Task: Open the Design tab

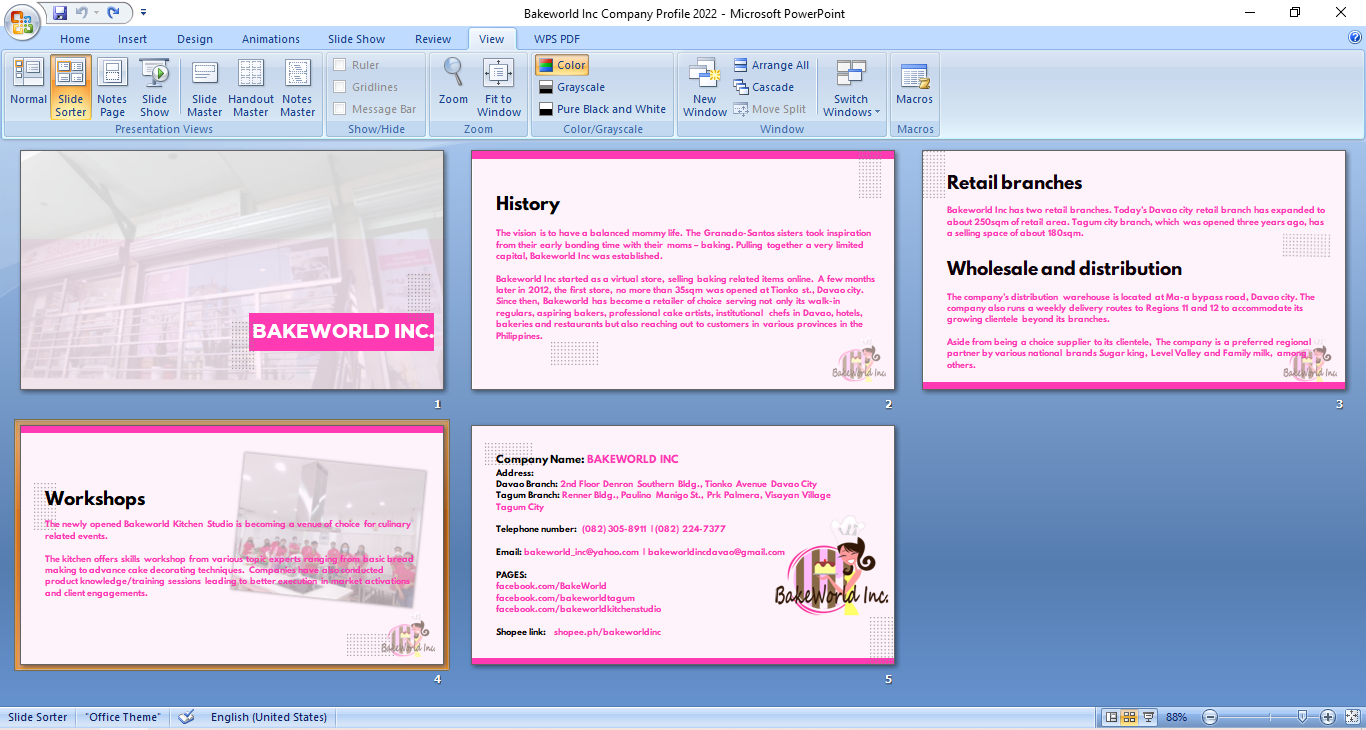Action: tap(195, 39)
